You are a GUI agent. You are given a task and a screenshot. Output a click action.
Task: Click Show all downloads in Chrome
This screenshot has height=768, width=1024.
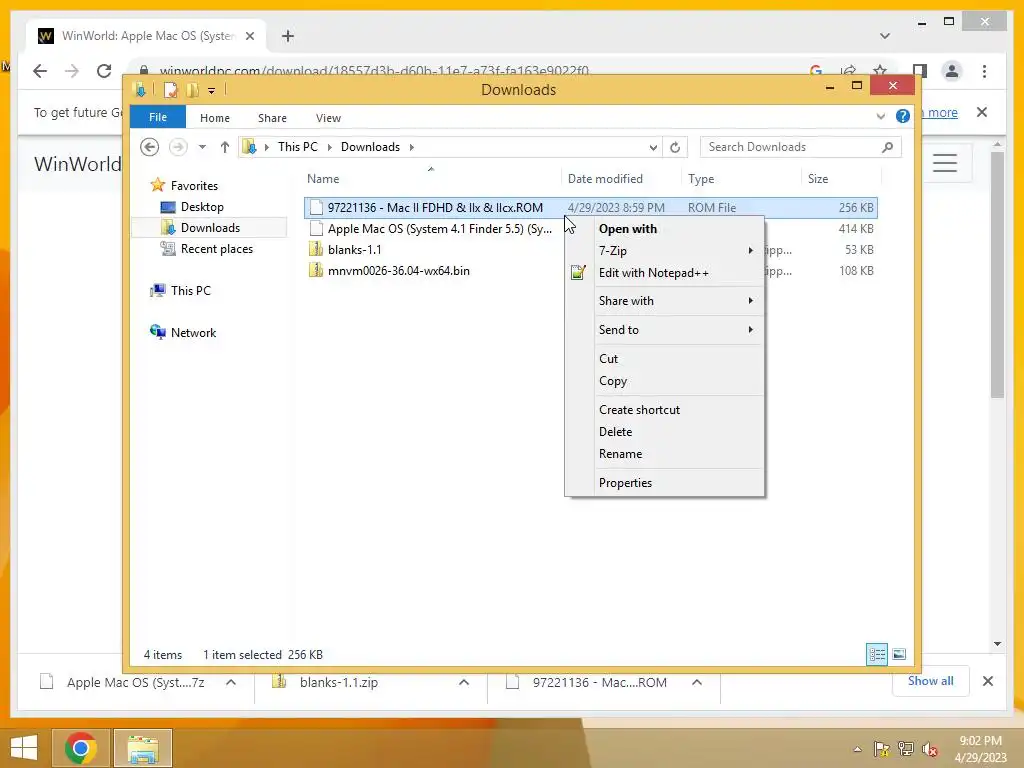point(931,681)
